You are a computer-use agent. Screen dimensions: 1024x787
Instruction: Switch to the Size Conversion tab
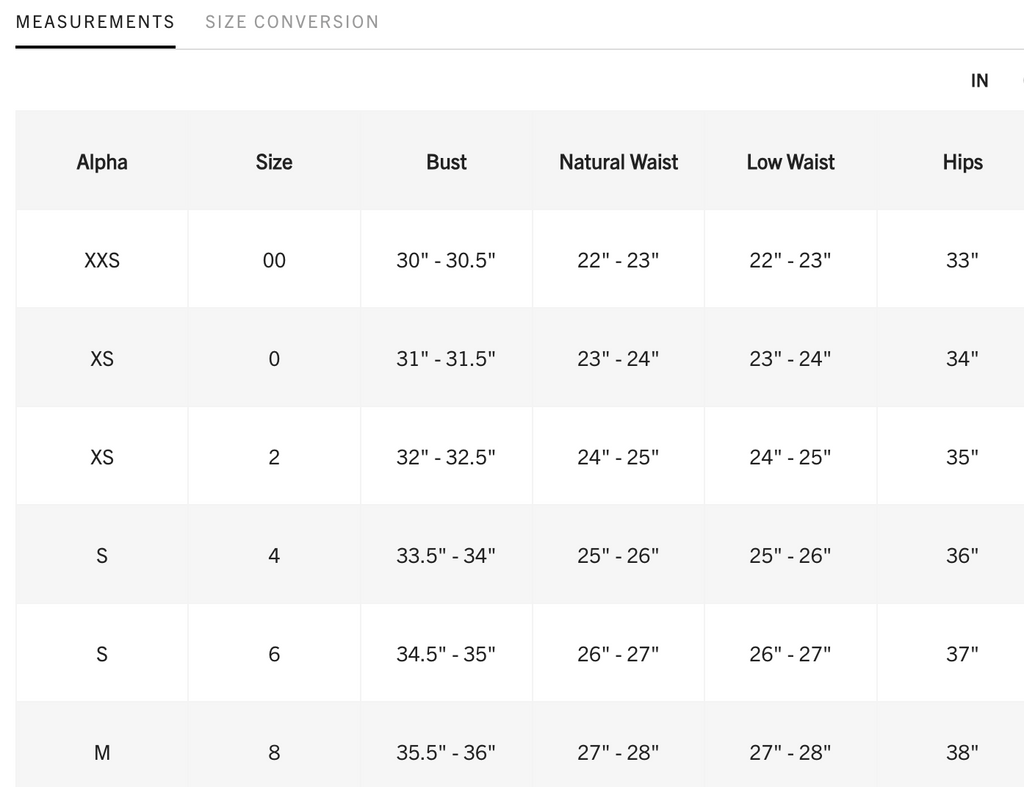tap(292, 22)
